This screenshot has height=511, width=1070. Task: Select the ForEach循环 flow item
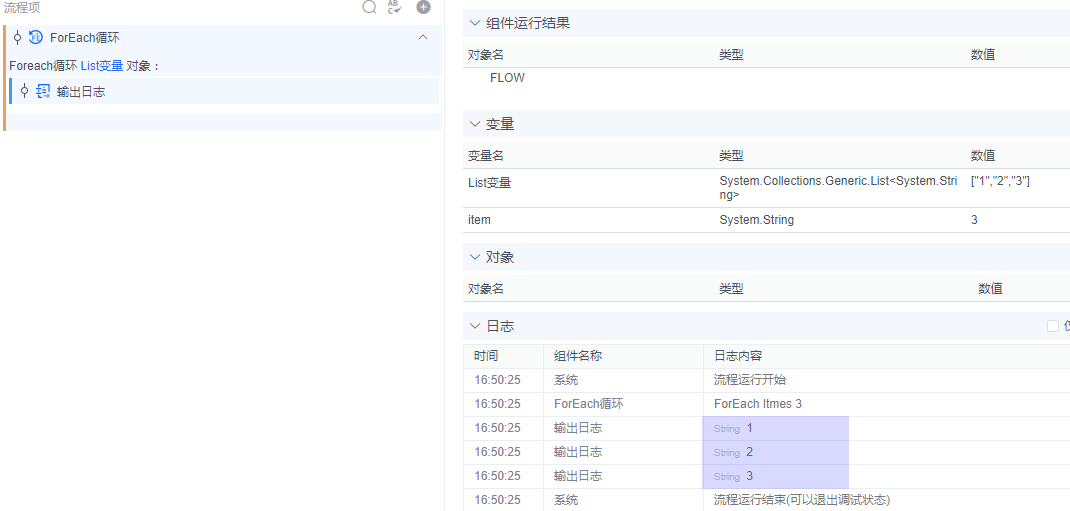[224, 38]
